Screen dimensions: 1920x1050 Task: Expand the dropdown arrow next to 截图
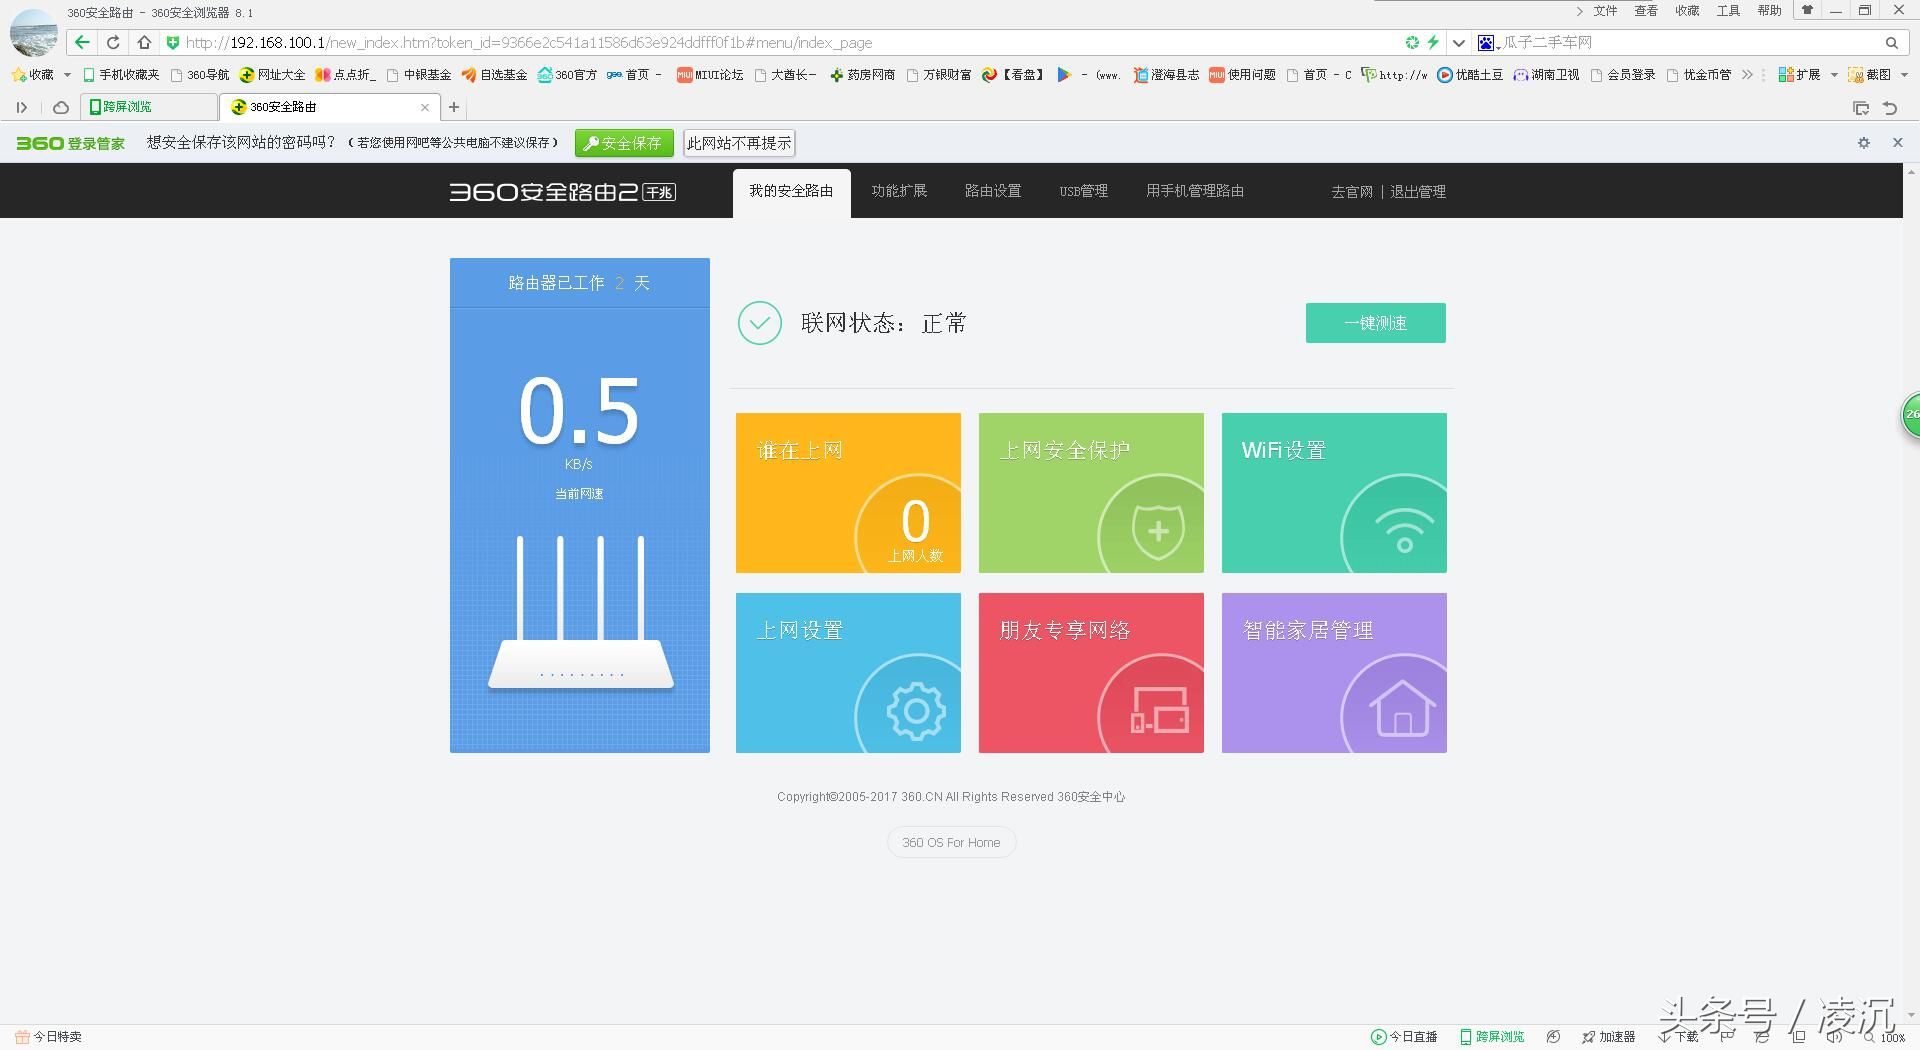tap(1904, 74)
